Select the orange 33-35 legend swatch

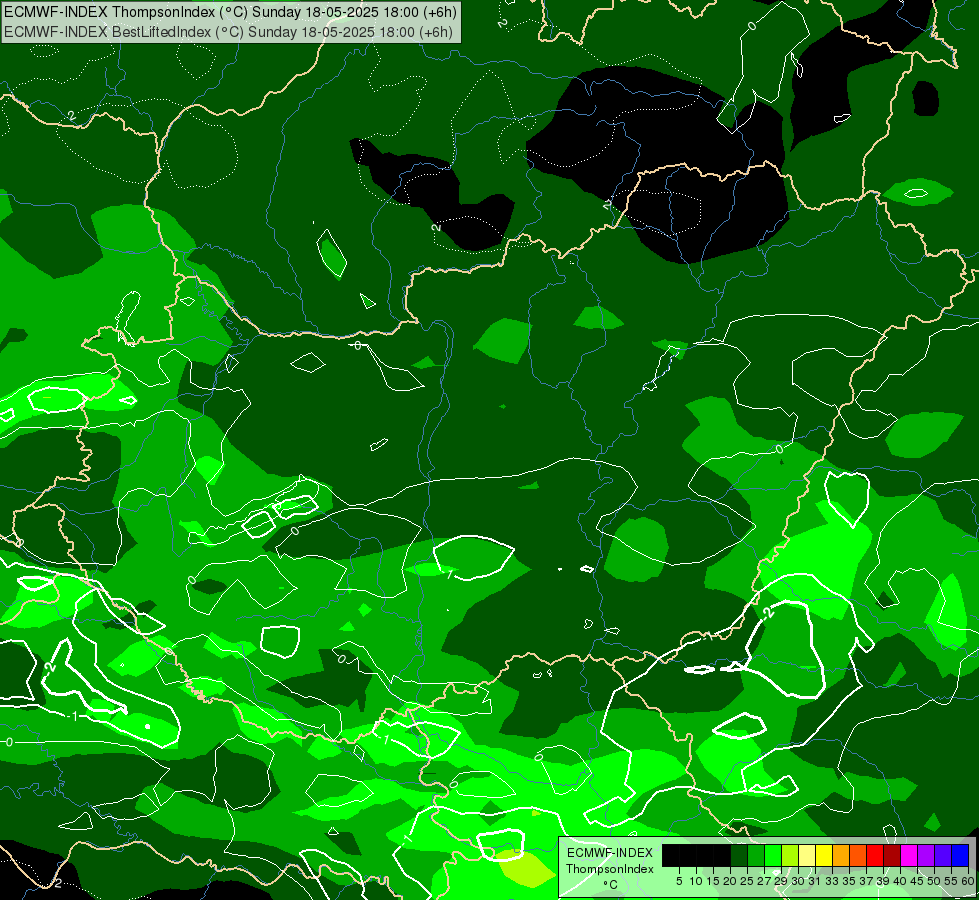coord(841,855)
